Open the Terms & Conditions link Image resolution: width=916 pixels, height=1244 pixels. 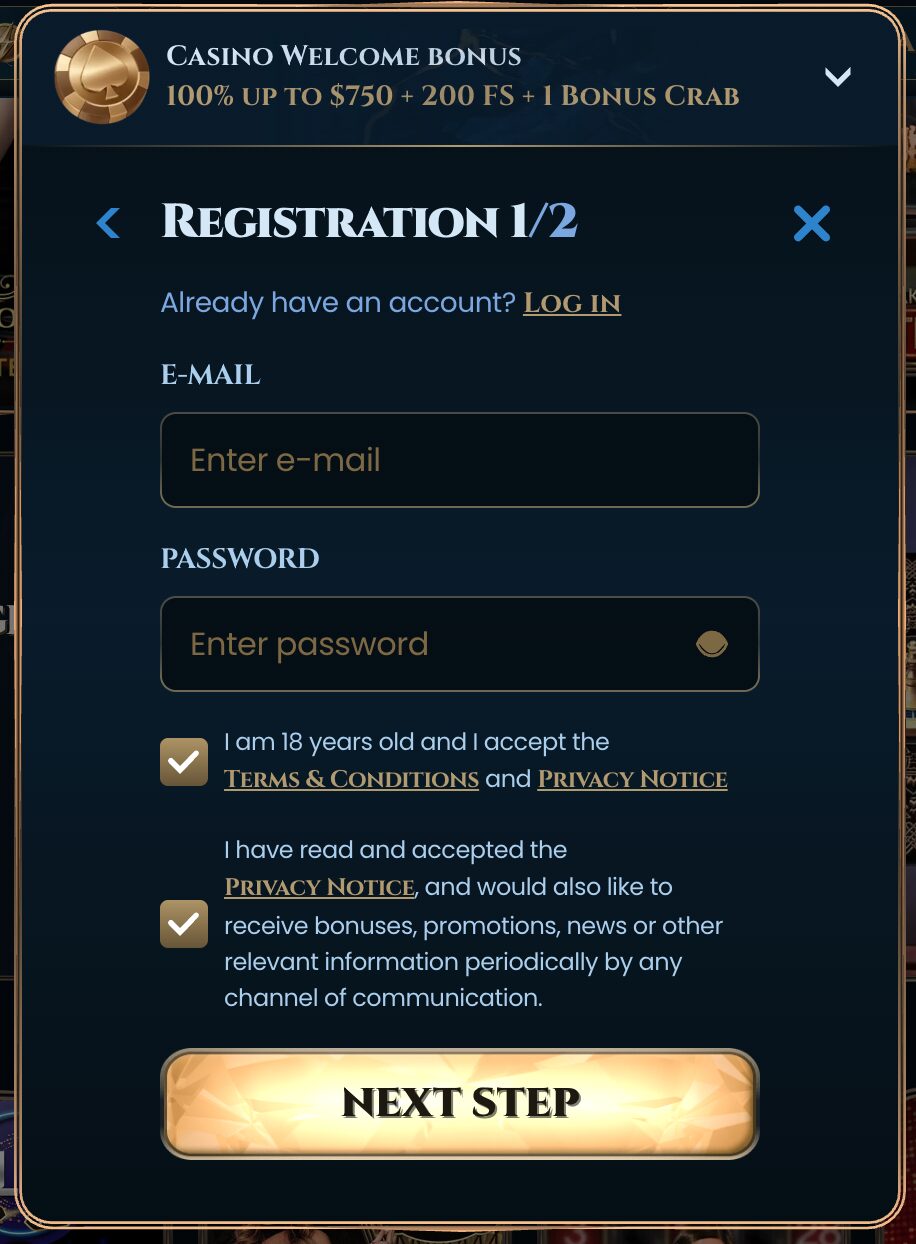click(x=352, y=777)
